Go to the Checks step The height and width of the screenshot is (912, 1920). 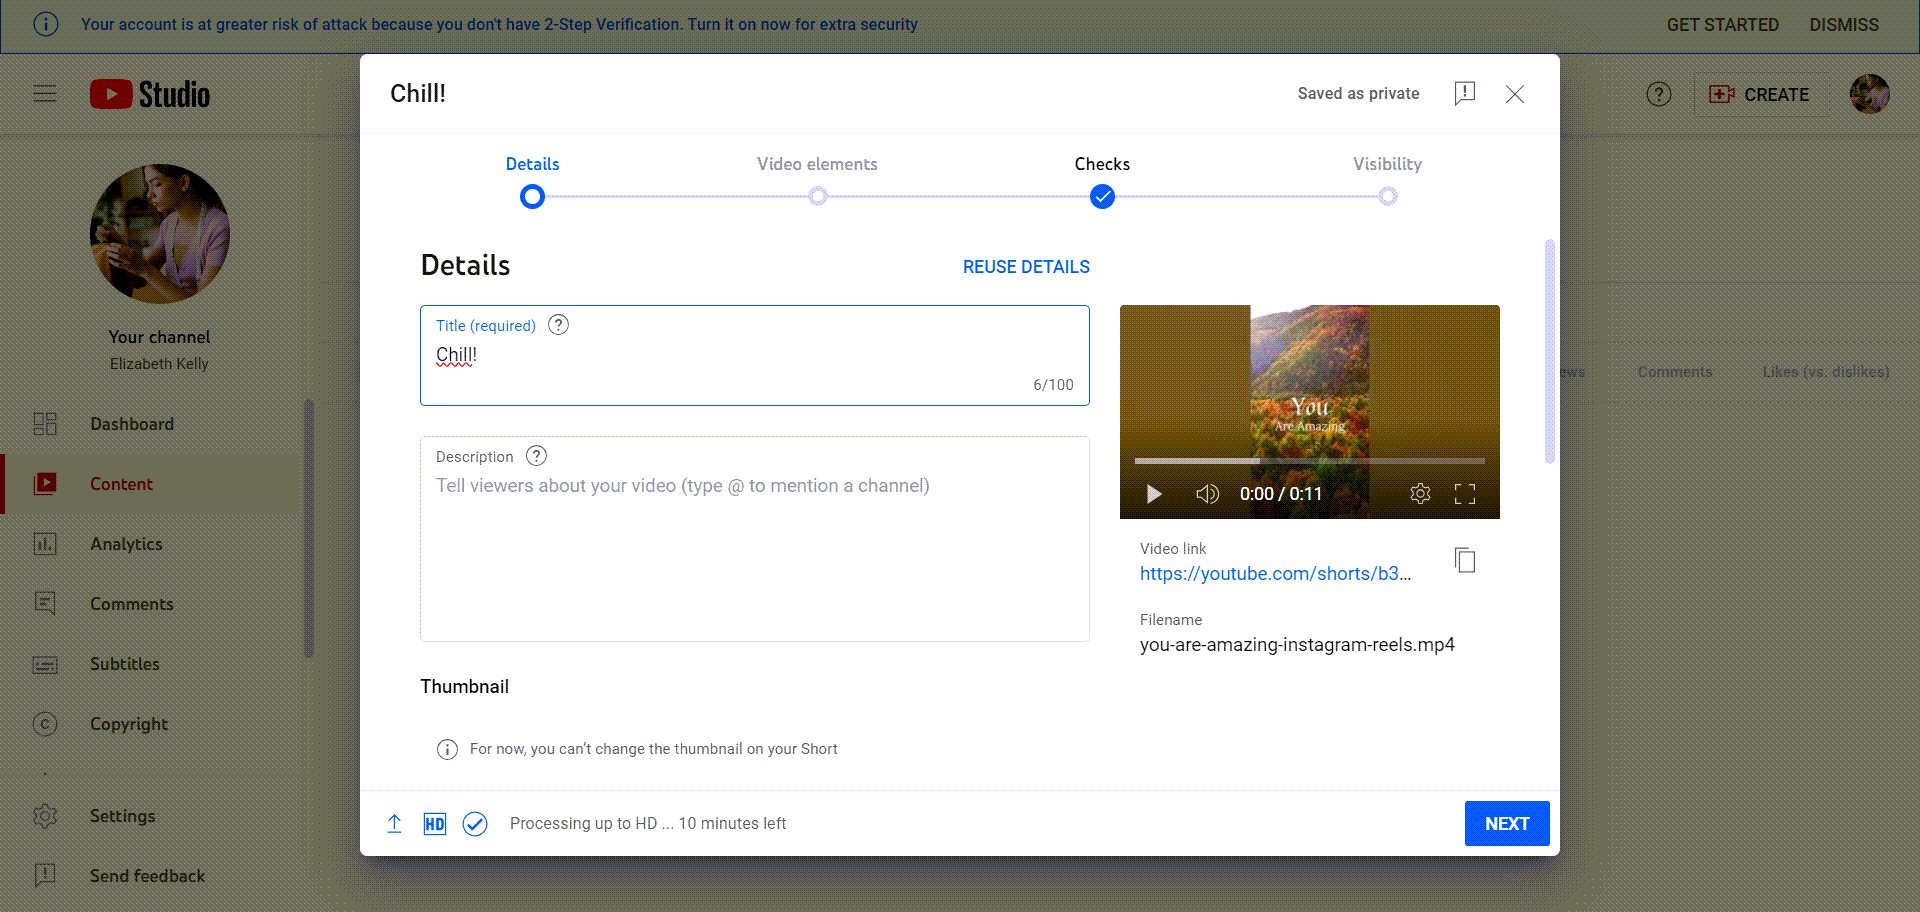1102,180
